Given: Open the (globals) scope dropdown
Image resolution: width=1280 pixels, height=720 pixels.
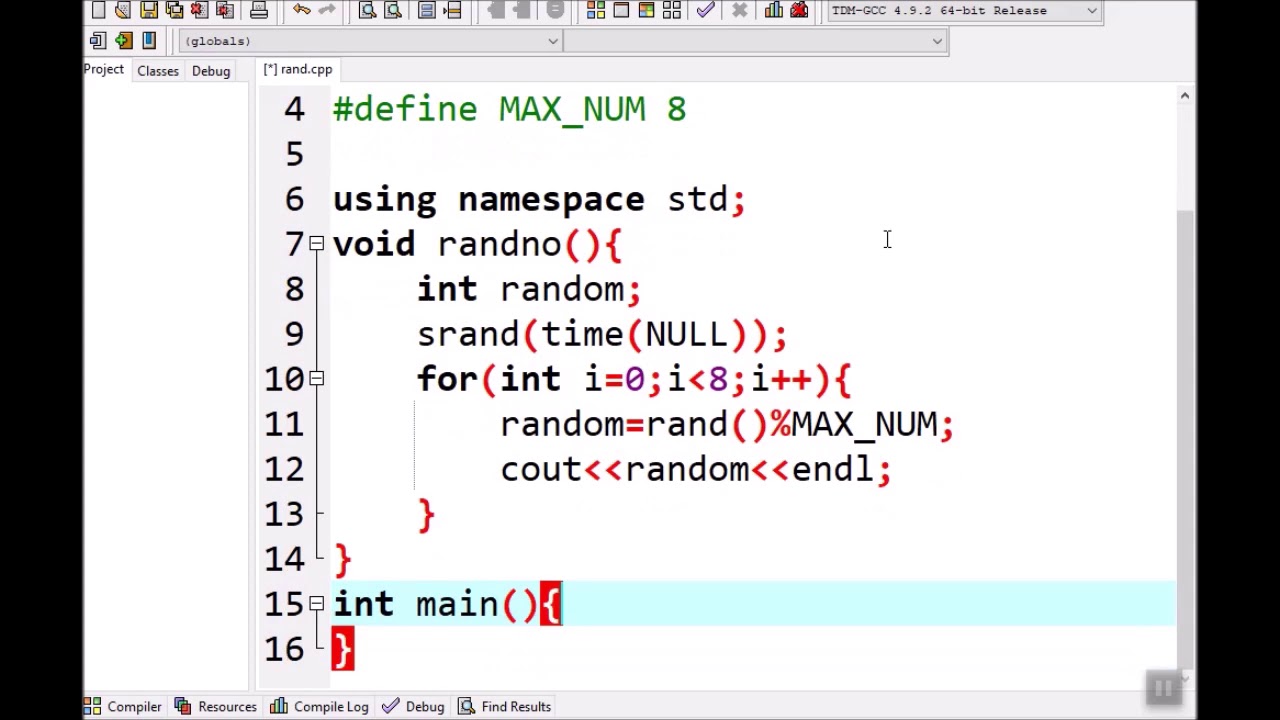Looking at the screenshot, I should (370, 41).
